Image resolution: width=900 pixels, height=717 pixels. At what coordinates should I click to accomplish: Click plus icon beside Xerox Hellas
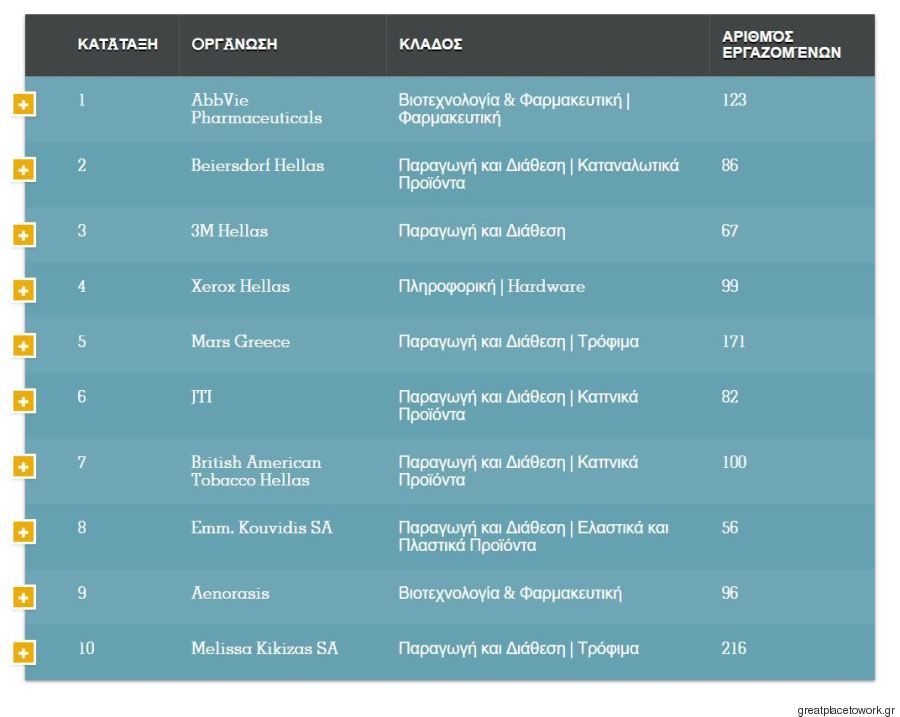pyautogui.click(x=24, y=290)
